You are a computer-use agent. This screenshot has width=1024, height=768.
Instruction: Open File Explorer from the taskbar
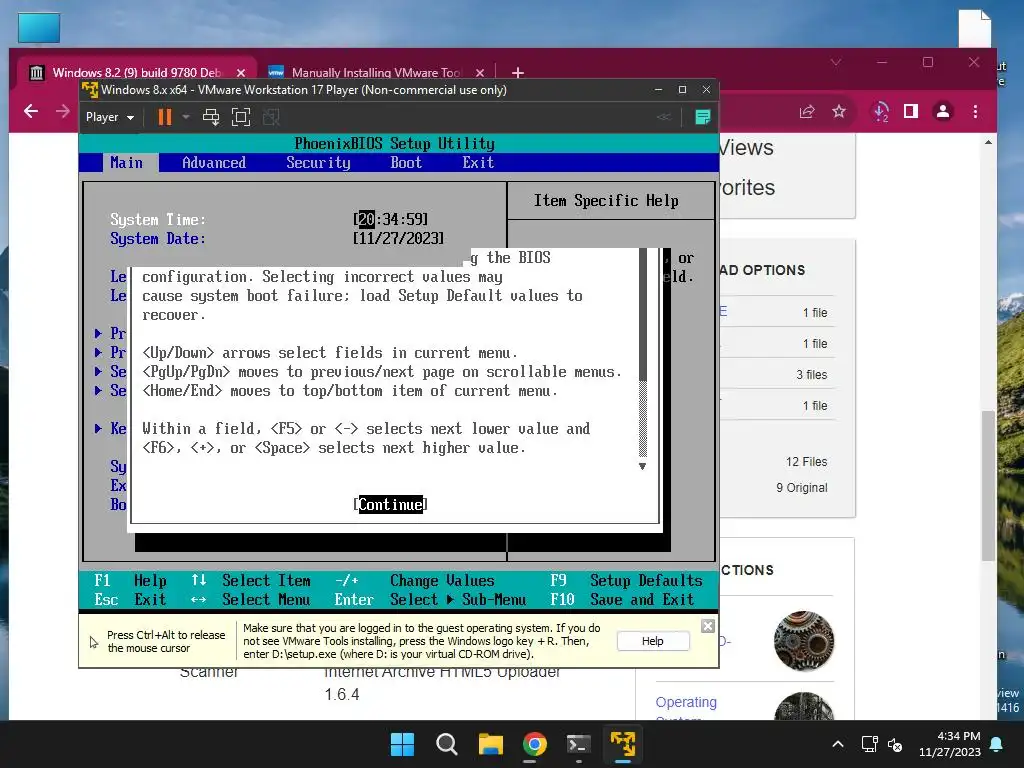click(490, 744)
